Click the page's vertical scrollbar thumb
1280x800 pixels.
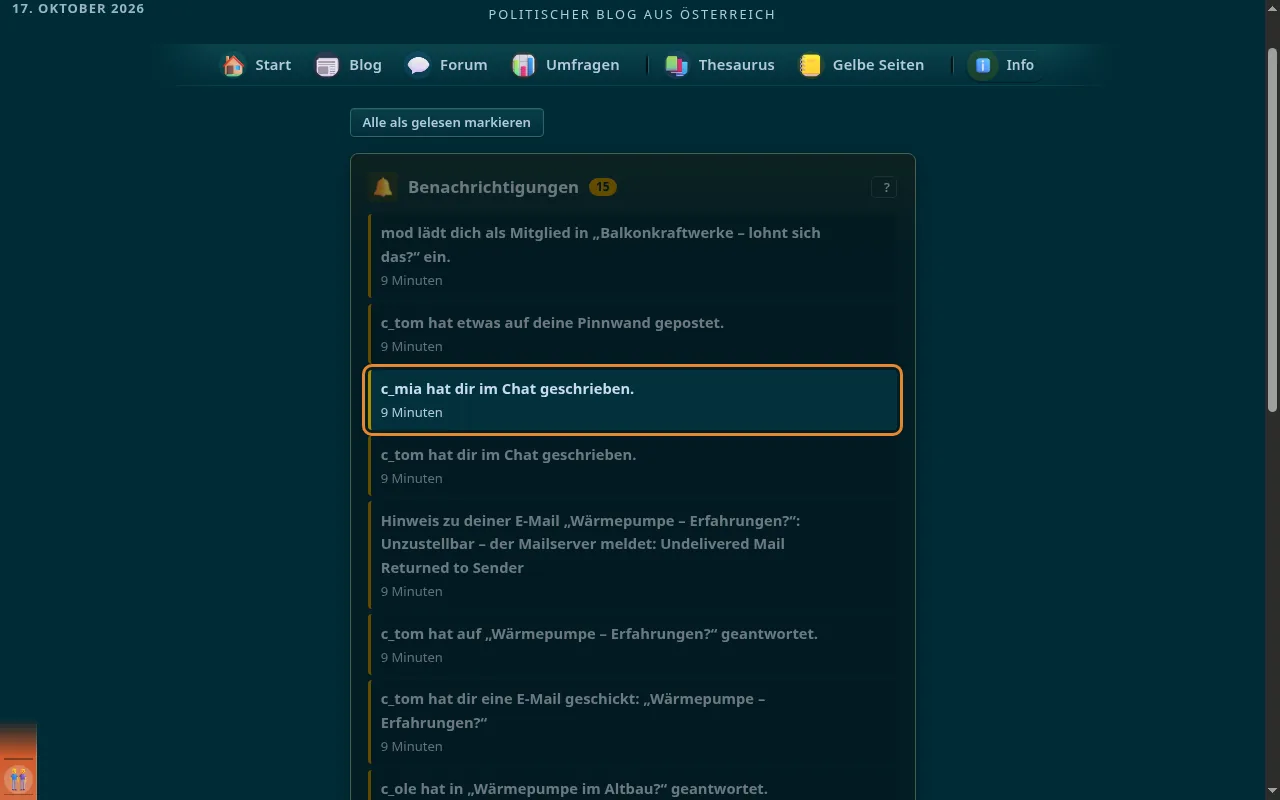coord(1272,229)
